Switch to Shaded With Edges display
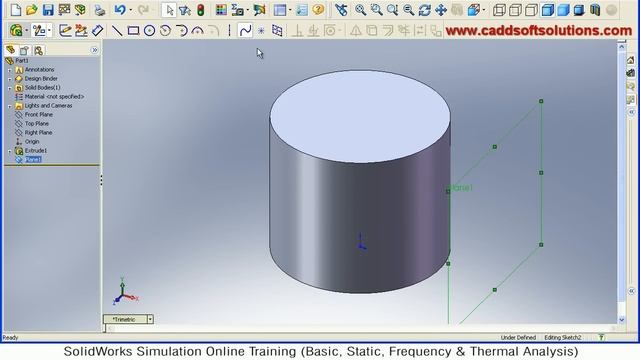The image size is (640, 360). click(547, 10)
